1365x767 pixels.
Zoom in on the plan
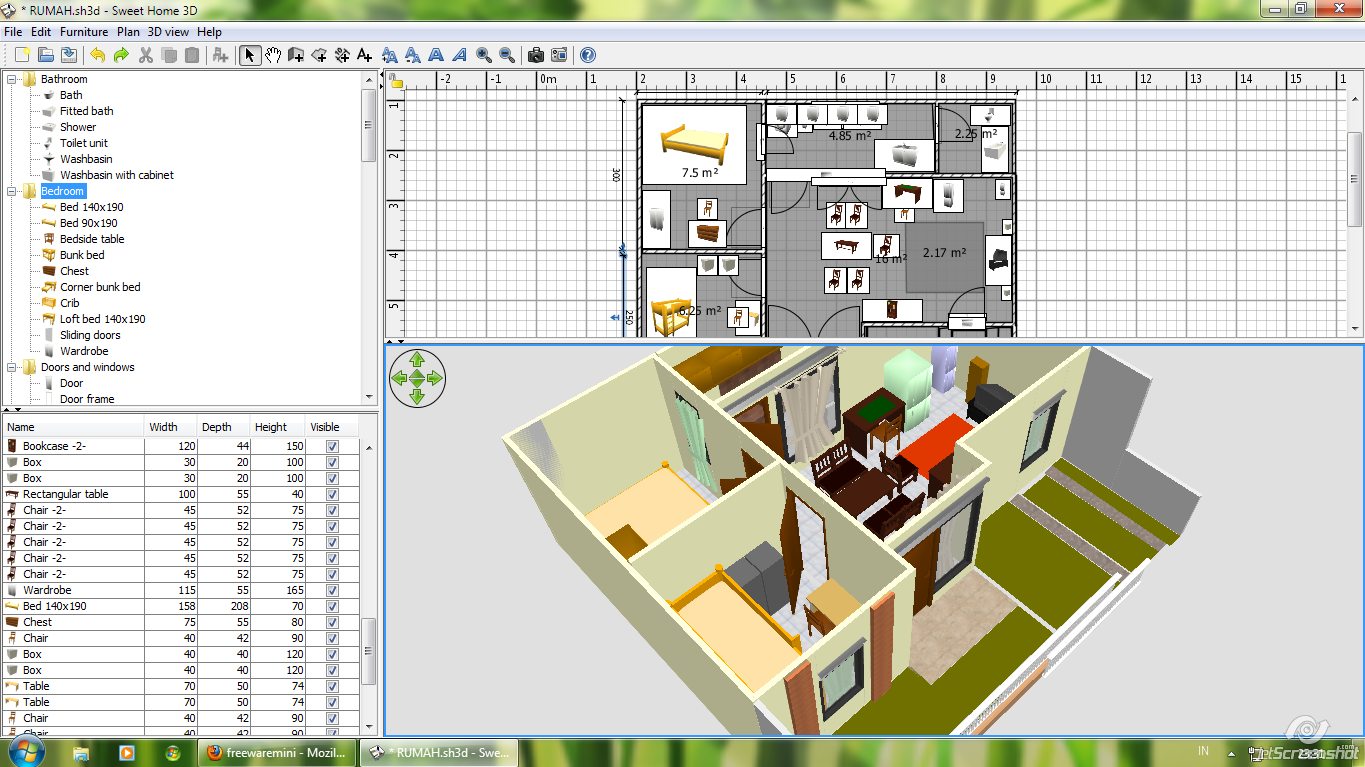point(484,55)
